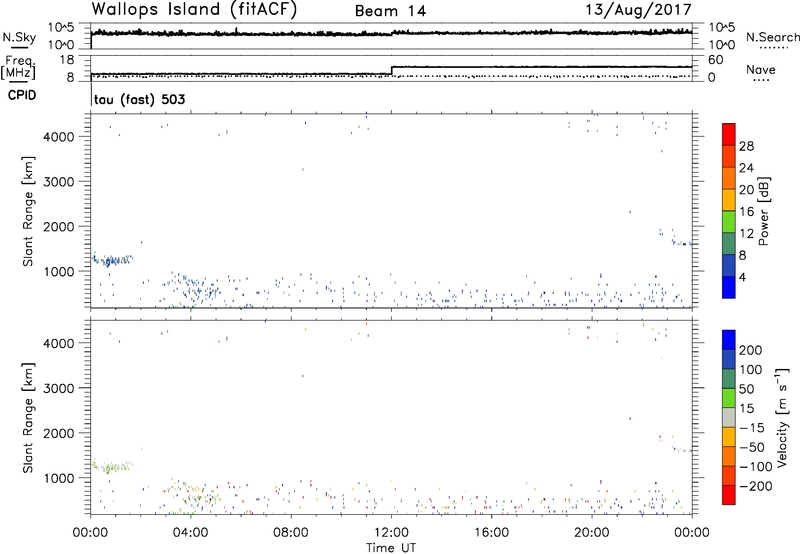
Task: Click the red segment of Power colorbar
Action: pos(729,134)
